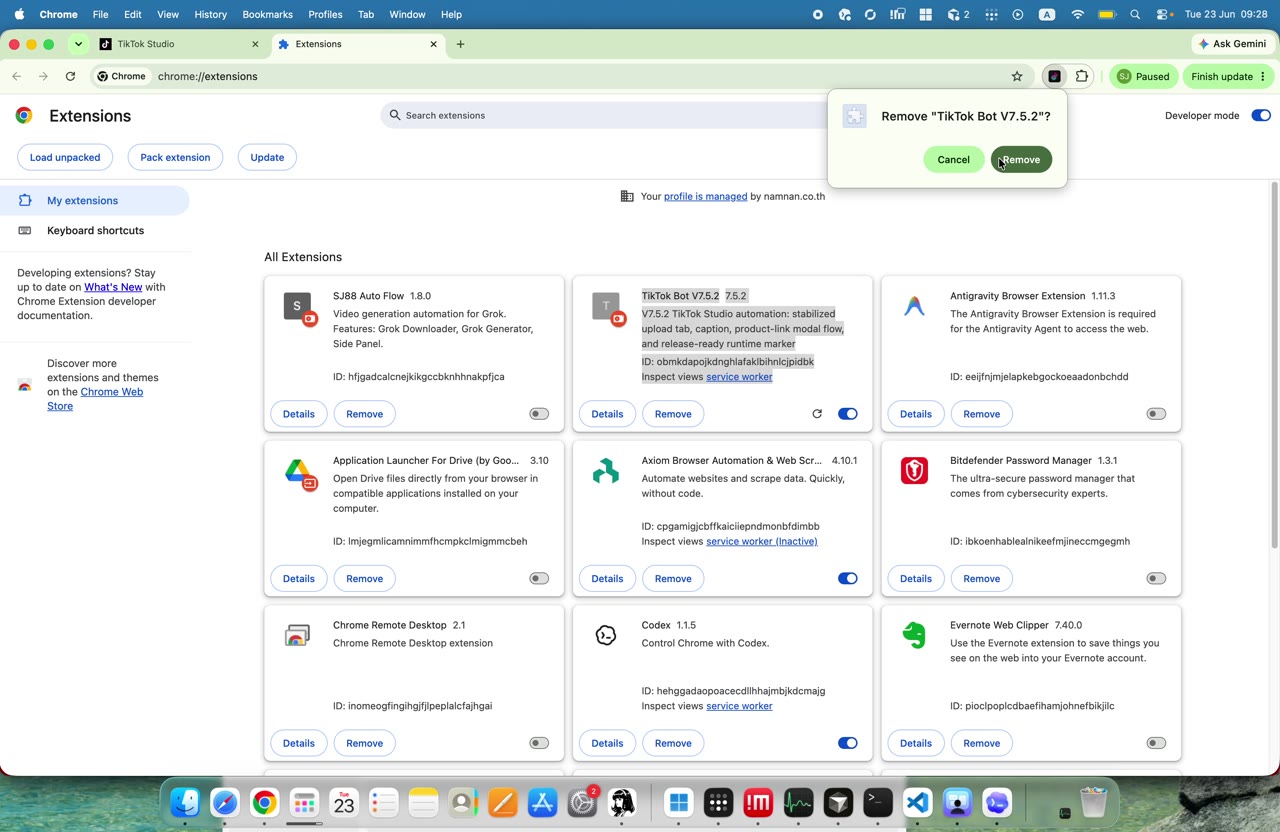Open the SJ Paused profile menu

[x=1143, y=76]
